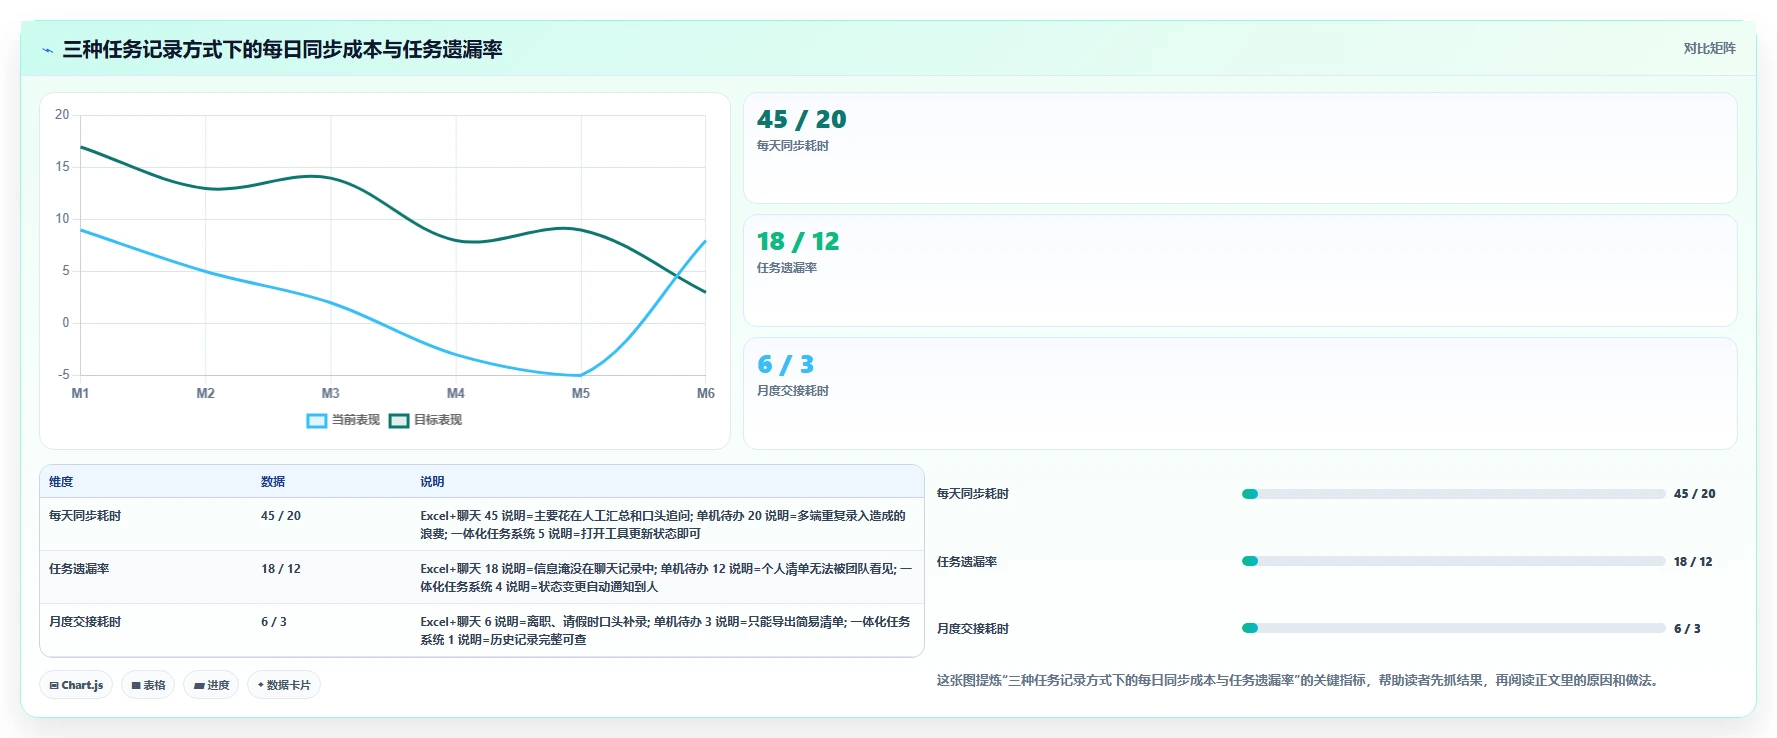Screen dimensions: 1777x738
Task: Toggle the 目标表现 legend swatch
Action: point(399,421)
